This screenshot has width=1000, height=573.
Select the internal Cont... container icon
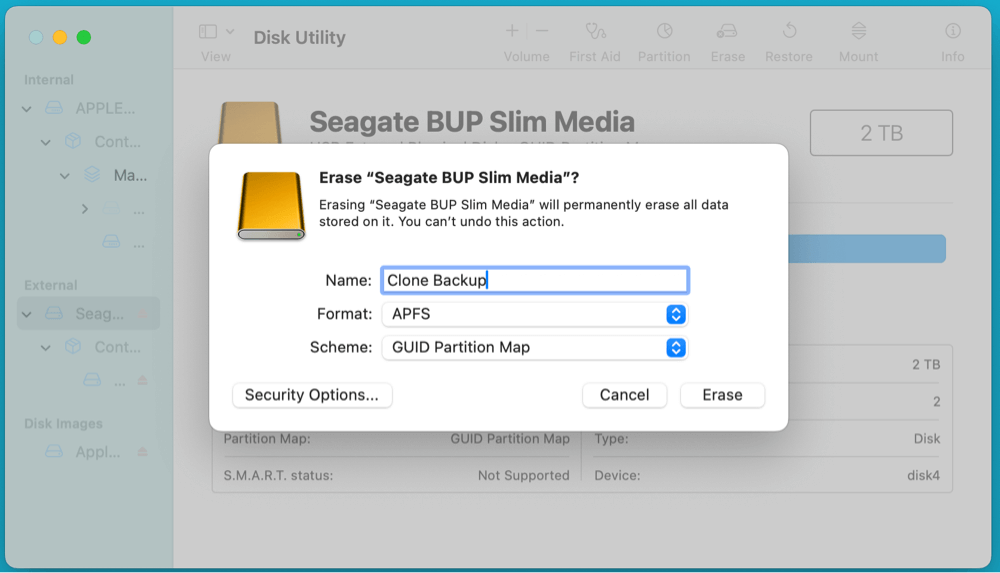click(73, 141)
